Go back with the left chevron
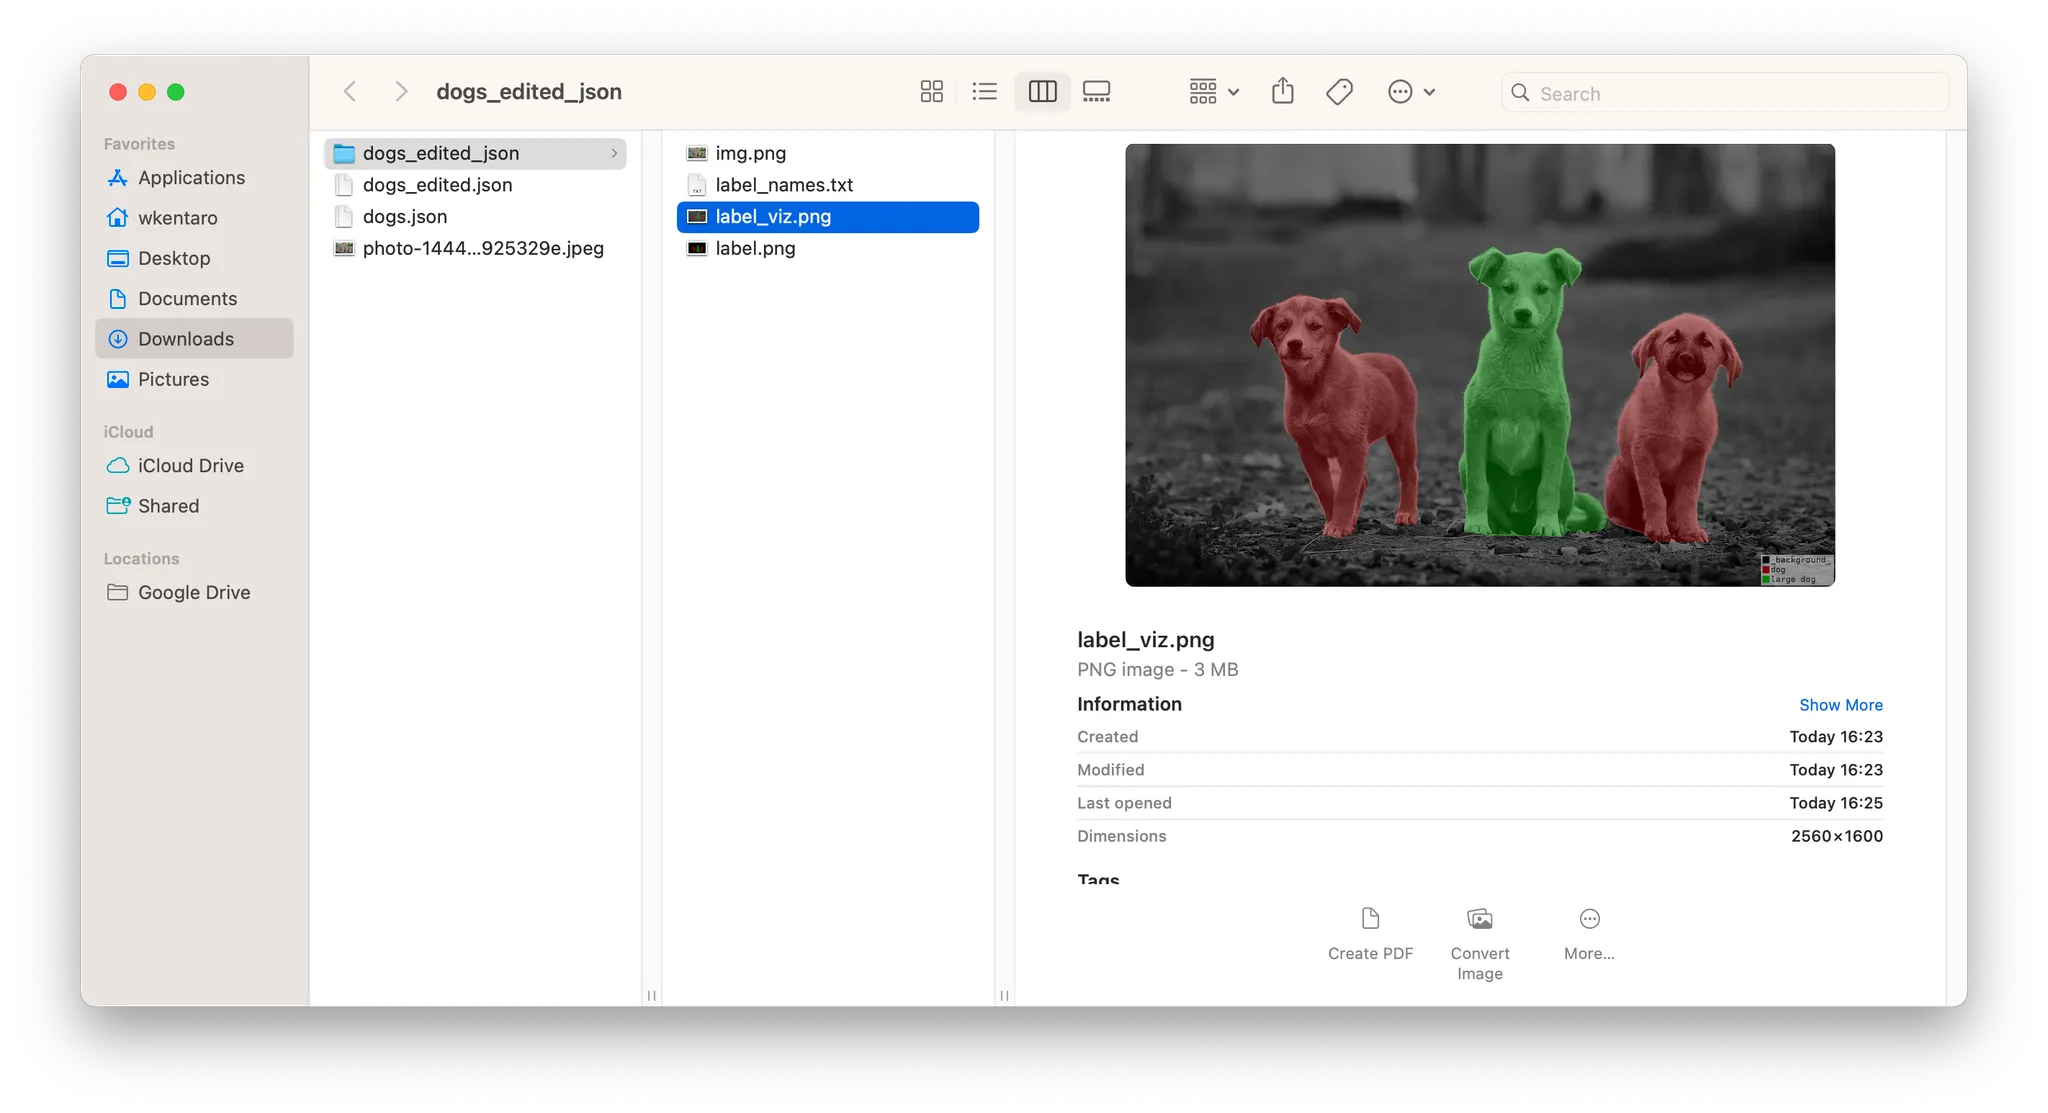The height and width of the screenshot is (1113, 2048). 350,92
